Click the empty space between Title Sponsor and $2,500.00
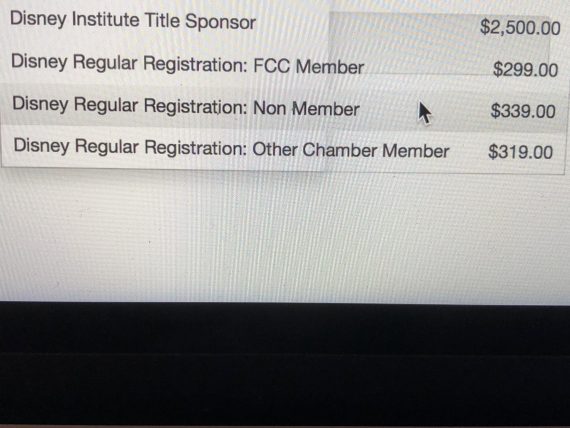The image size is (570, 428). point(368,25)
